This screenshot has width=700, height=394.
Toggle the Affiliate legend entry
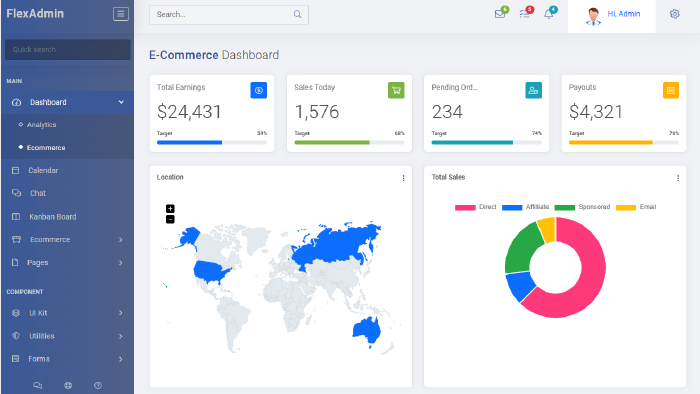pos(525,207)
